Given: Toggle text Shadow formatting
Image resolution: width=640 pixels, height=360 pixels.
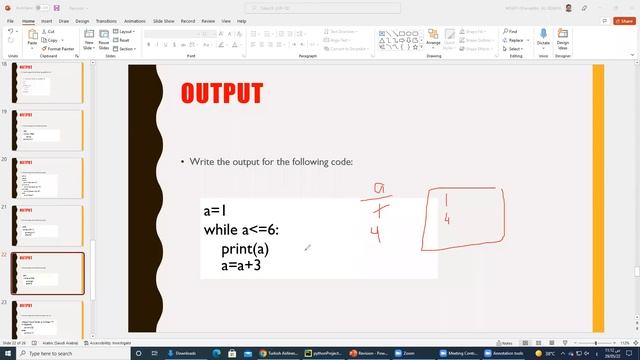Looking at the screenshot, I should [174, 44].
